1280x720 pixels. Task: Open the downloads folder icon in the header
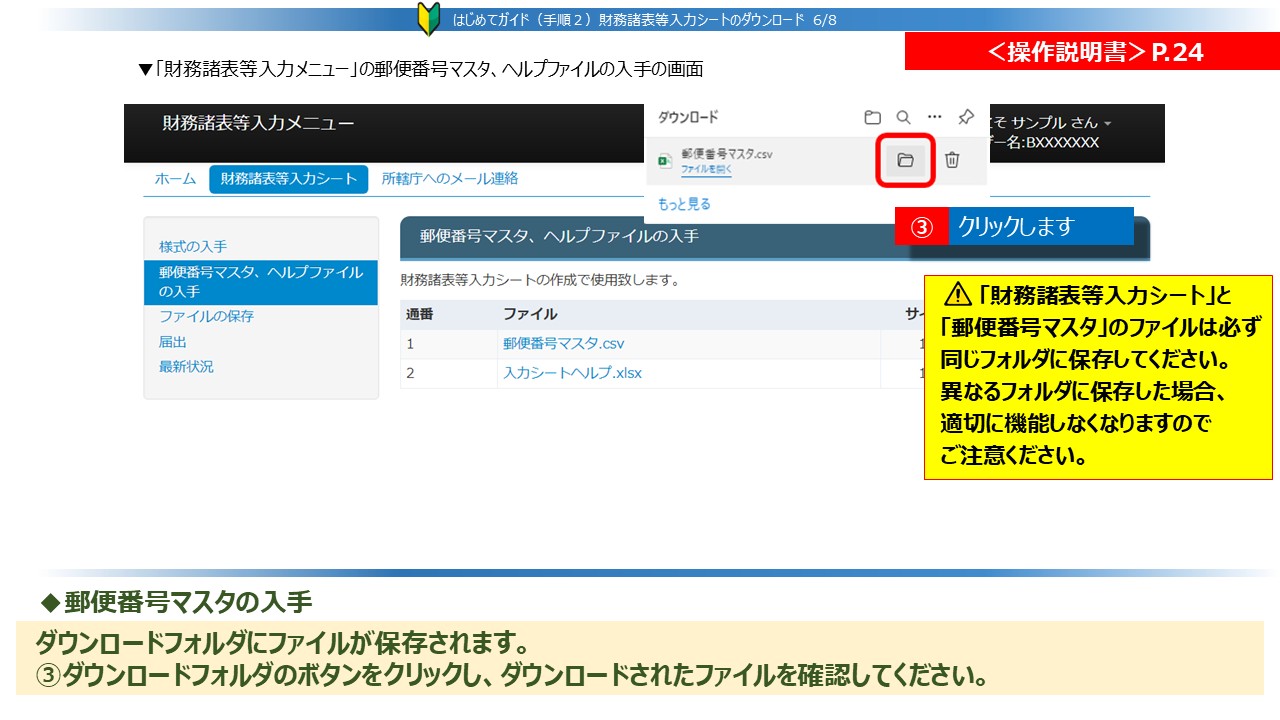click(872, 117)
